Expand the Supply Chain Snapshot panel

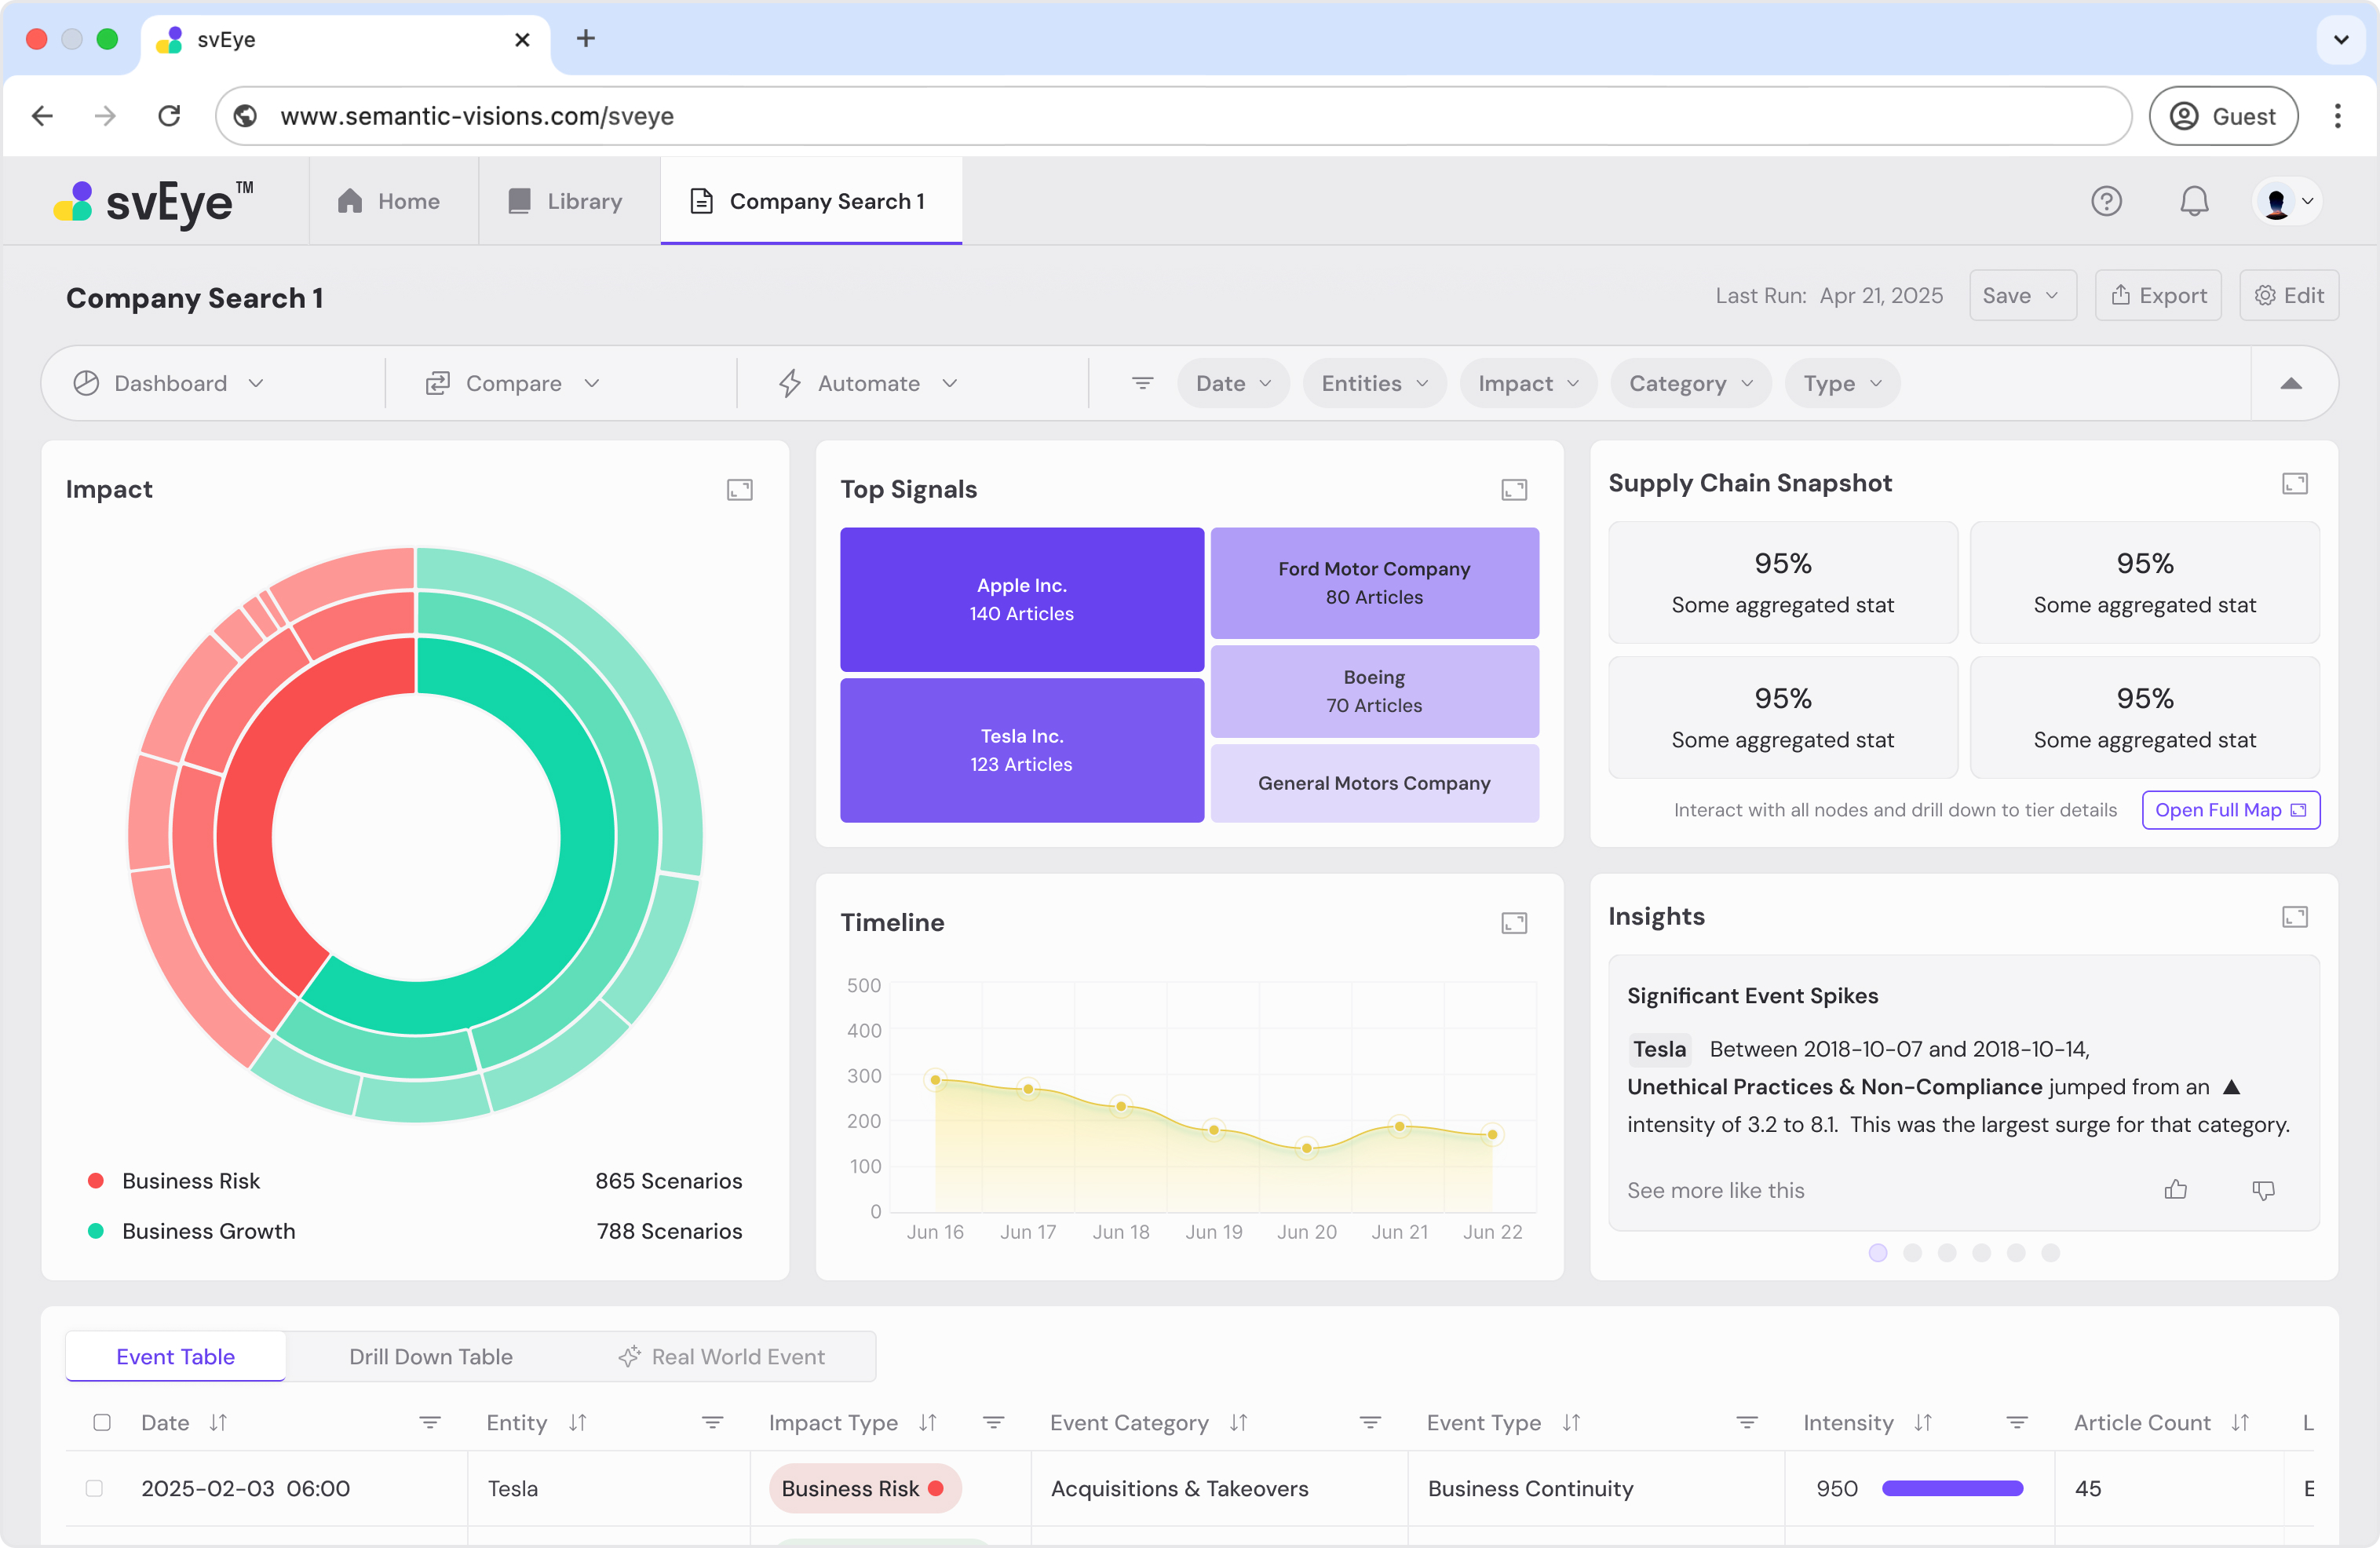2295,483
